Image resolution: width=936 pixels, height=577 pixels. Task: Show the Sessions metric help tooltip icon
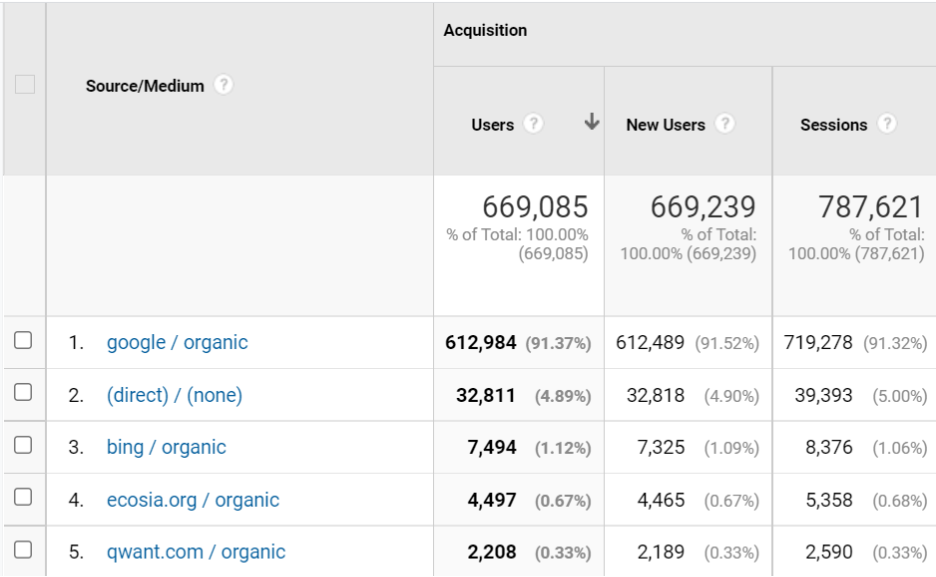[x=887, y=124]
